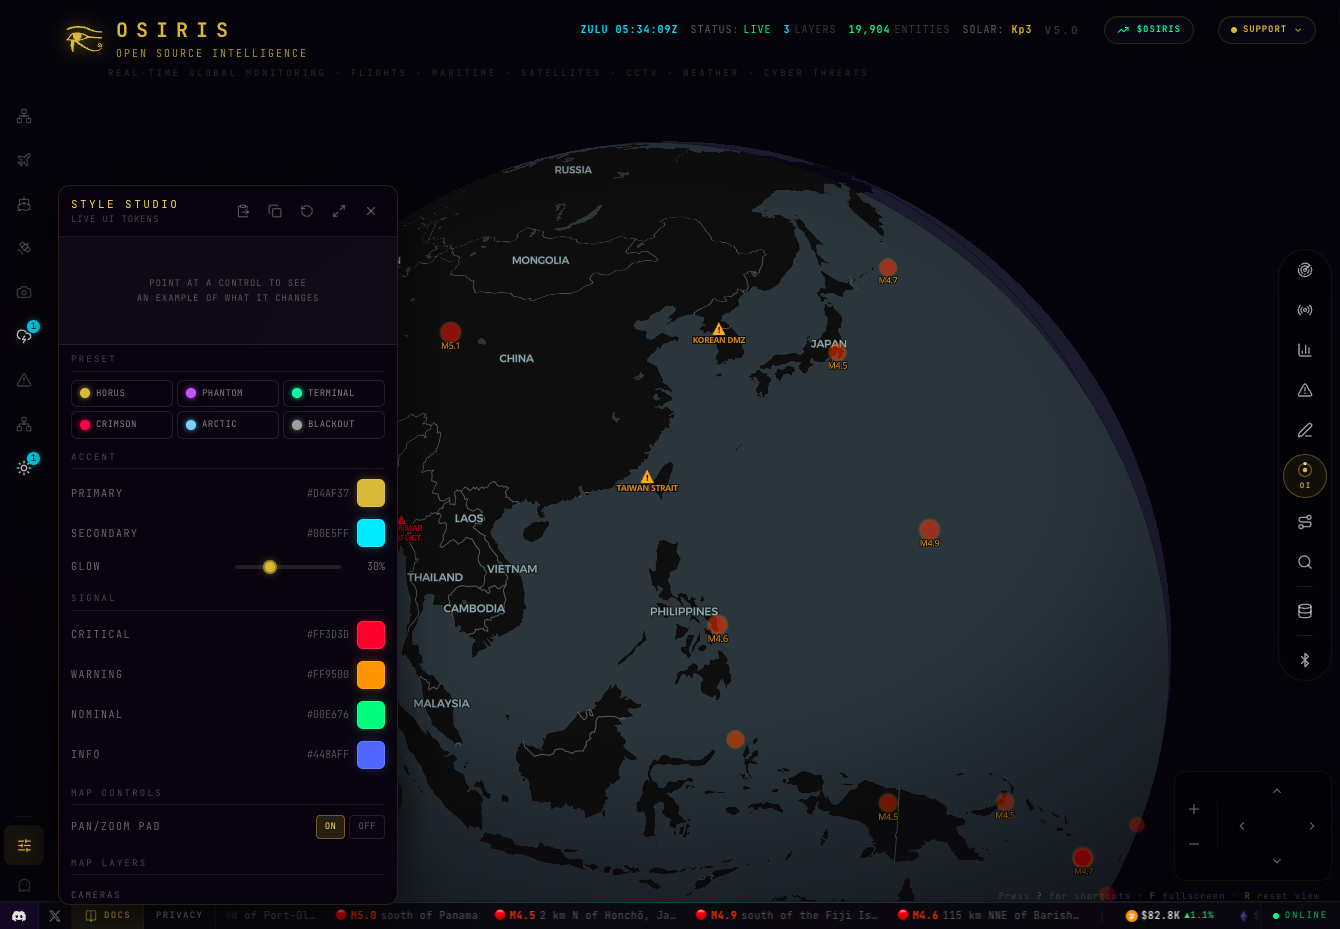This screenshot has width=1340, height=929.
Task: Click the $OSIRIS token button
Action: tap(1149, 30)
